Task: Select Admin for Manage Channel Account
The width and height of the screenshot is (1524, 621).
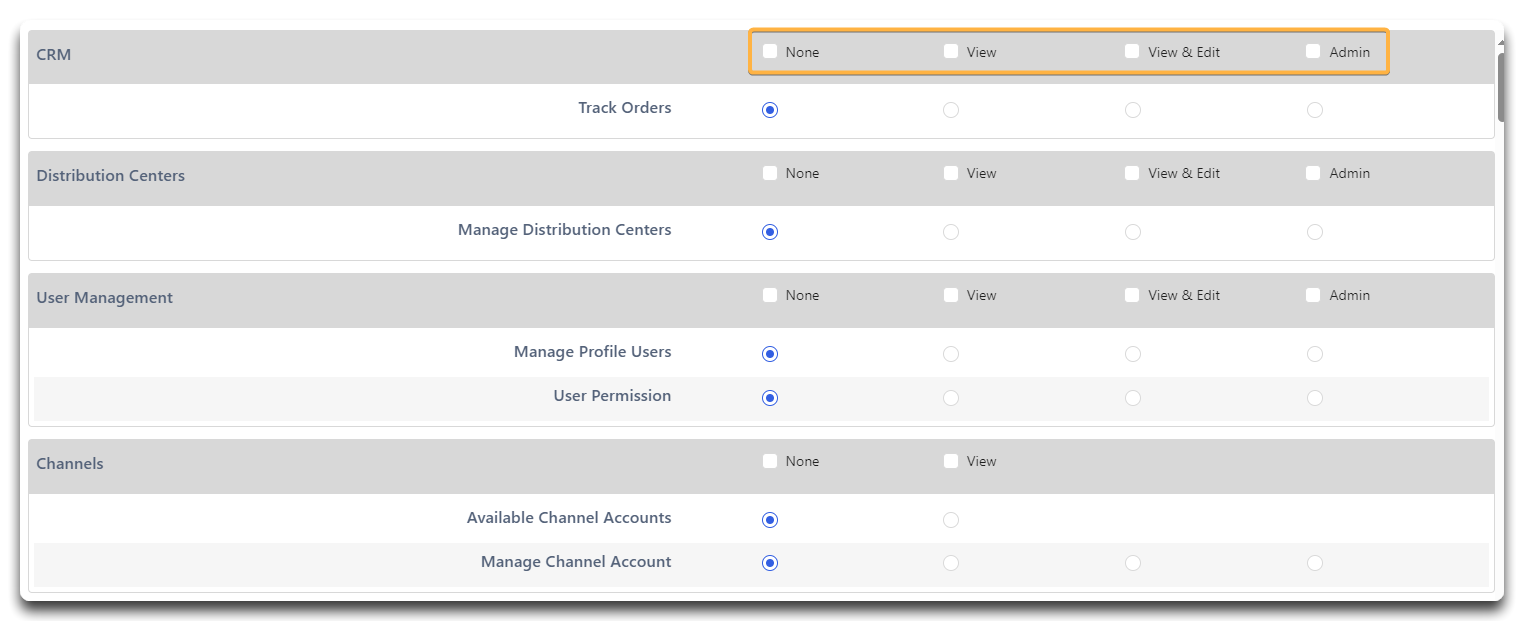Action: (x=1315, y=563)
